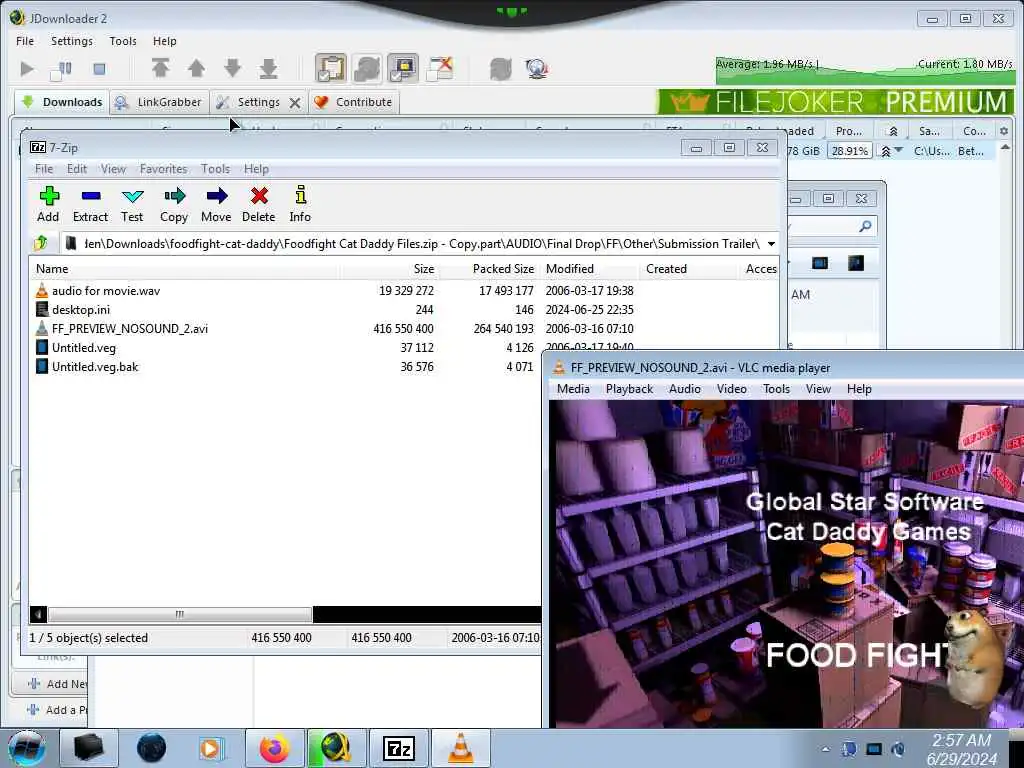Close the JDownloader Settings tab
This screenshot has width=1024, height=768.
coord(295,103)
